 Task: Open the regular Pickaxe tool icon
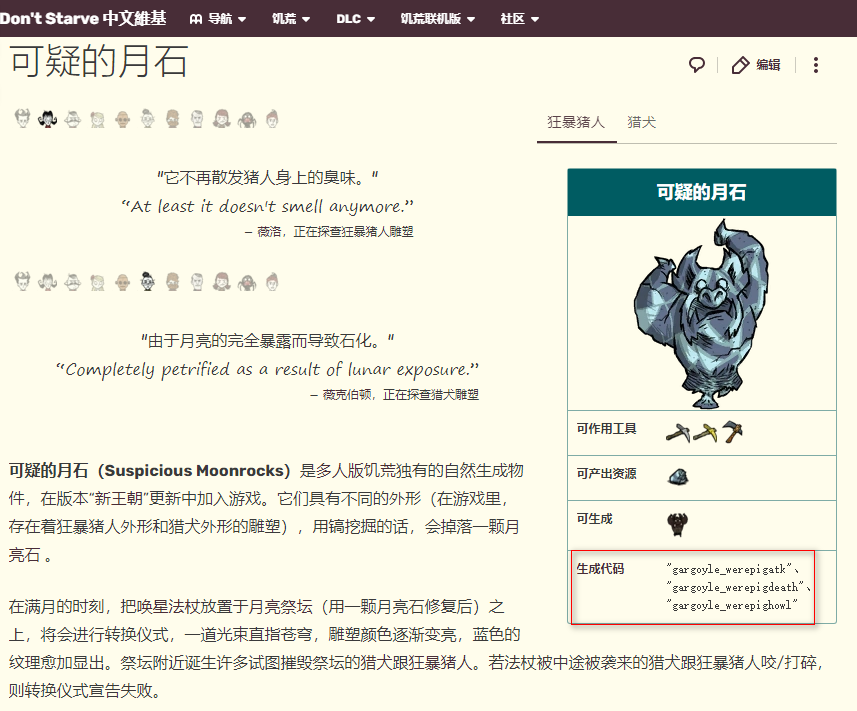click(x=678, y=432)
